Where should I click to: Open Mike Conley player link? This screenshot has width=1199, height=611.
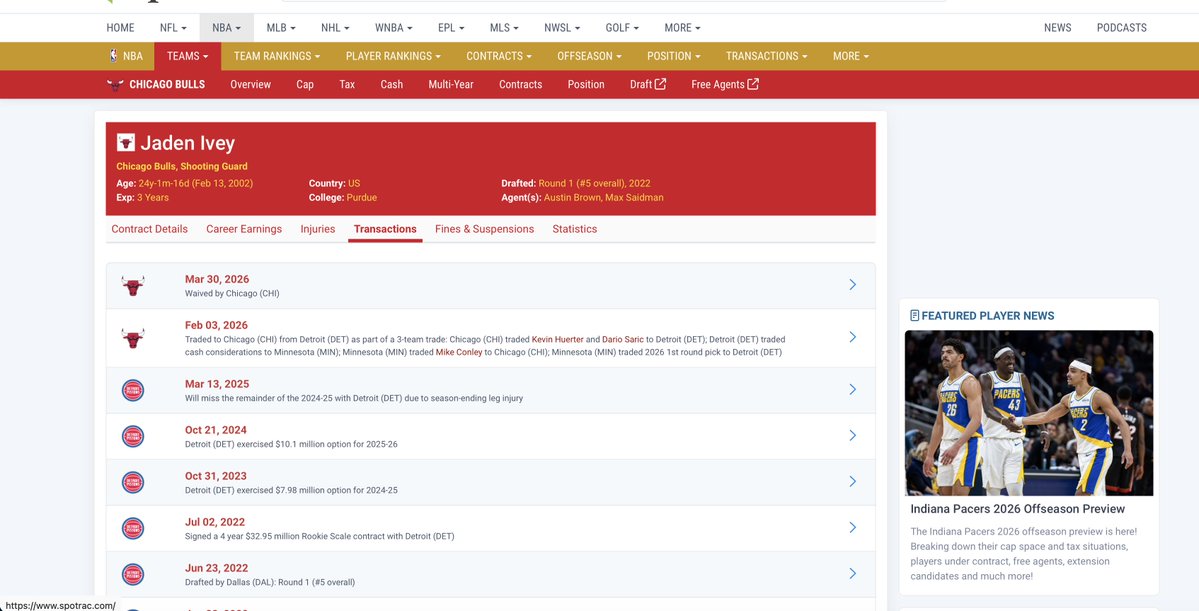pyautogui.click(x=459, y=353)
